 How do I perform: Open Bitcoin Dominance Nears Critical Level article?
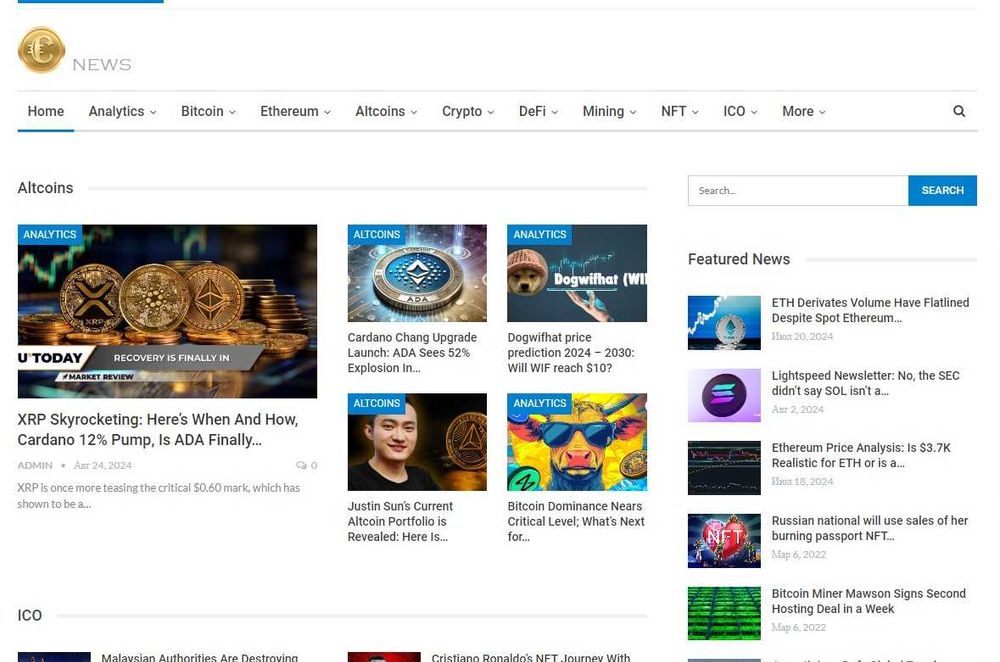tap(576, 521)
